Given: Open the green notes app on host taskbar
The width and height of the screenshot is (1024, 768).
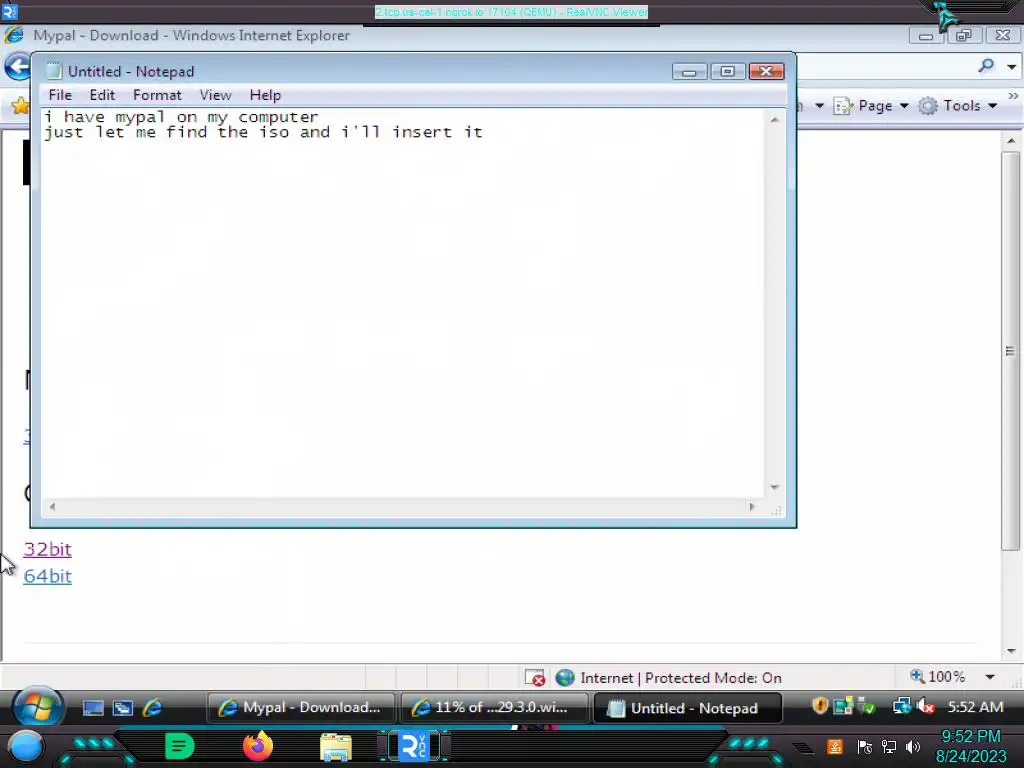Looking at the screenshot, I should coord(179,746).
